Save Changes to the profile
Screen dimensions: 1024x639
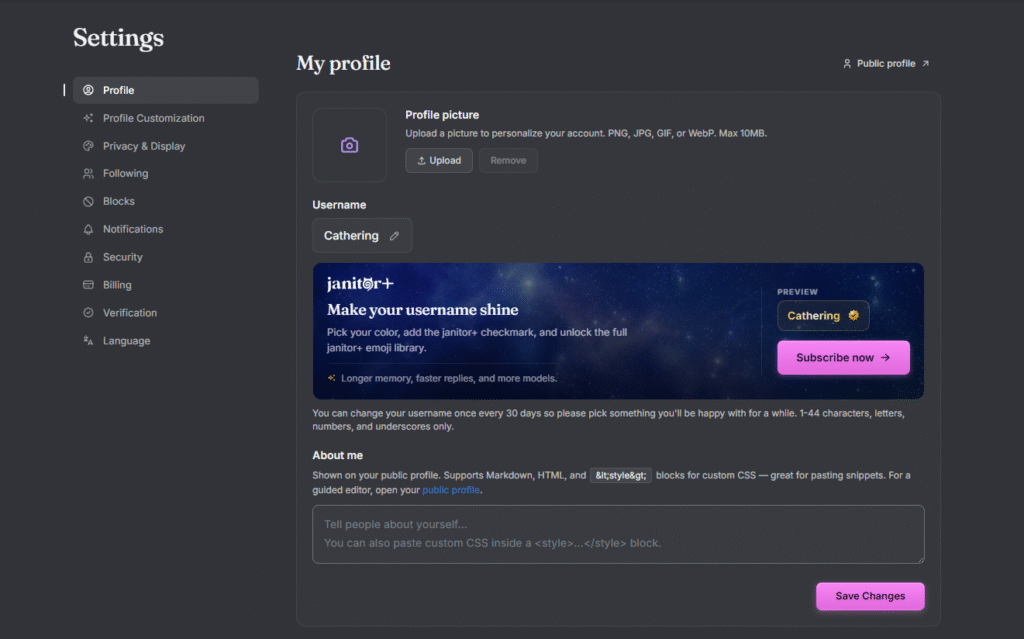pyautogui.click(x=870, y=596)
